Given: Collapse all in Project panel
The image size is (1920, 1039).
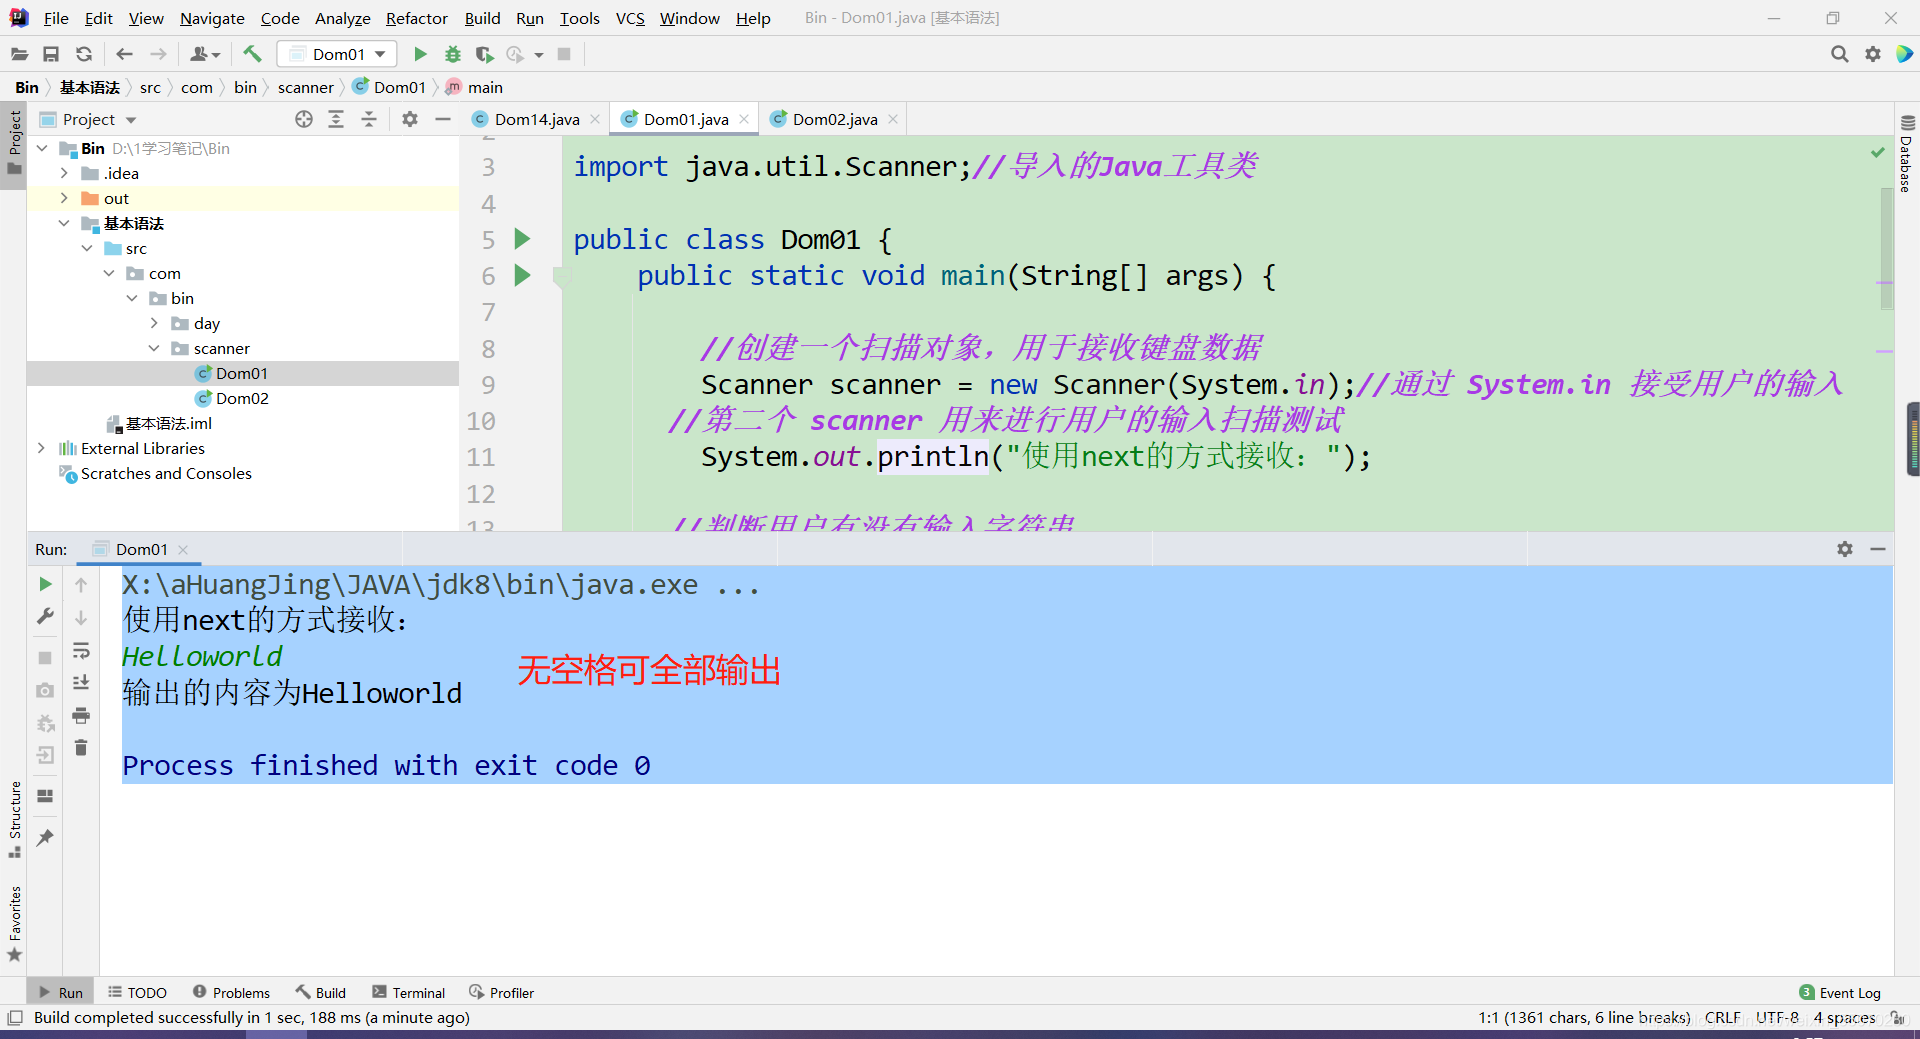Looking at the screenshot, I should point(369,119).
